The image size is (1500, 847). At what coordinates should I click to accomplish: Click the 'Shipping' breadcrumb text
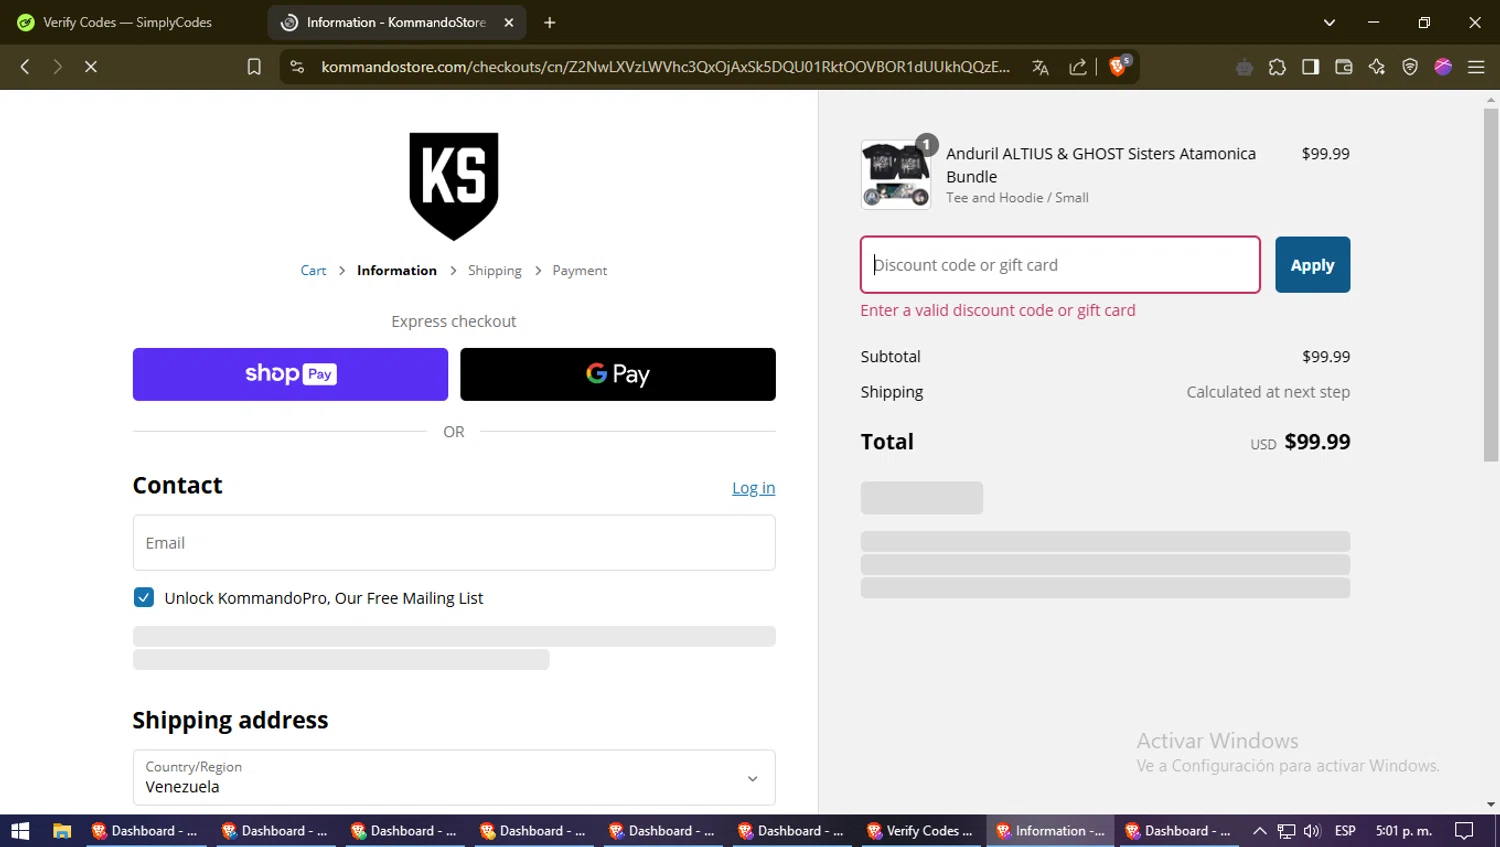[x=495, y=271]
